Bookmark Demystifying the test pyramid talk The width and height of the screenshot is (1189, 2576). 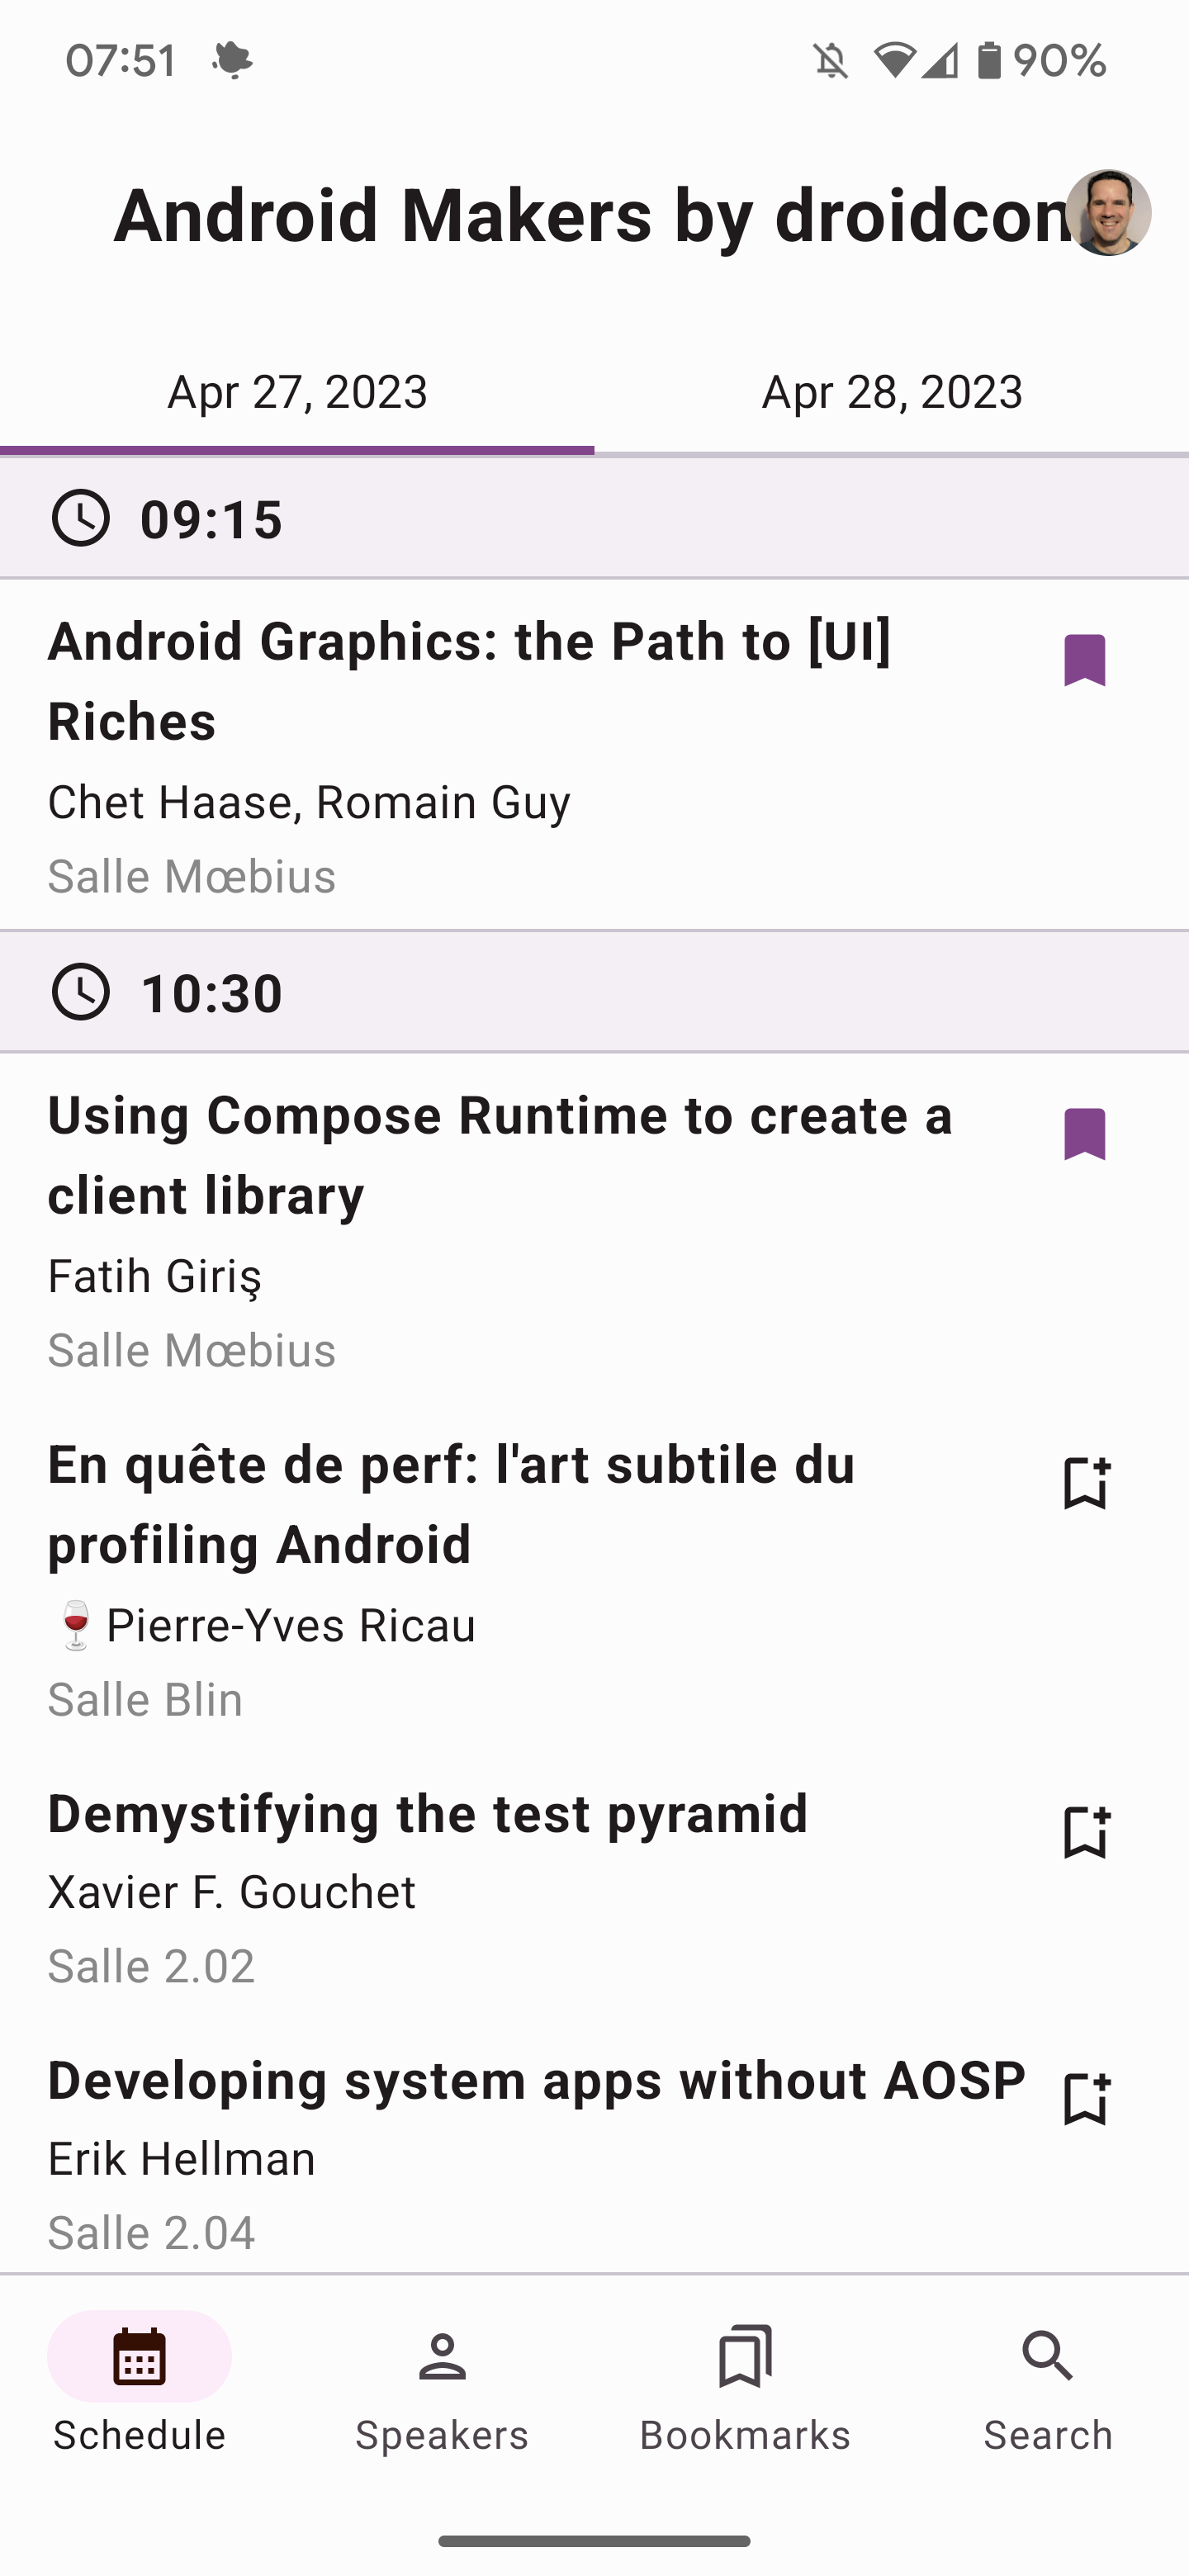(x=1086, y=1831)
